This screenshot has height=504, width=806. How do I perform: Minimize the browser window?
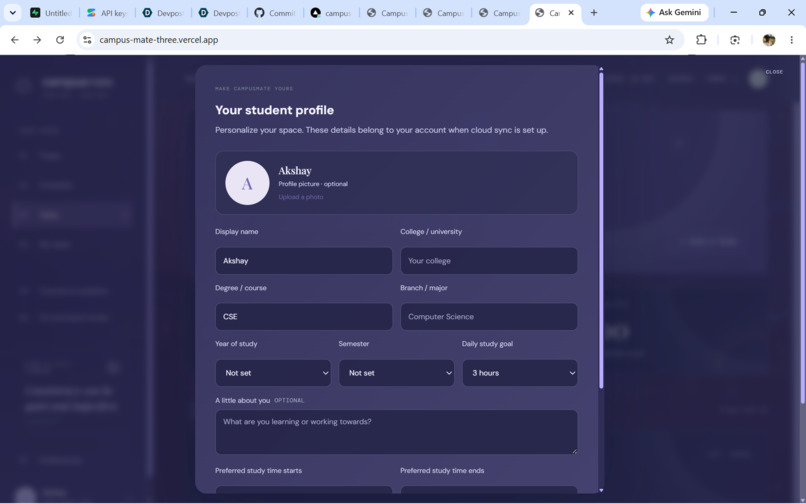pyautogui.click(x=734, y=13)
